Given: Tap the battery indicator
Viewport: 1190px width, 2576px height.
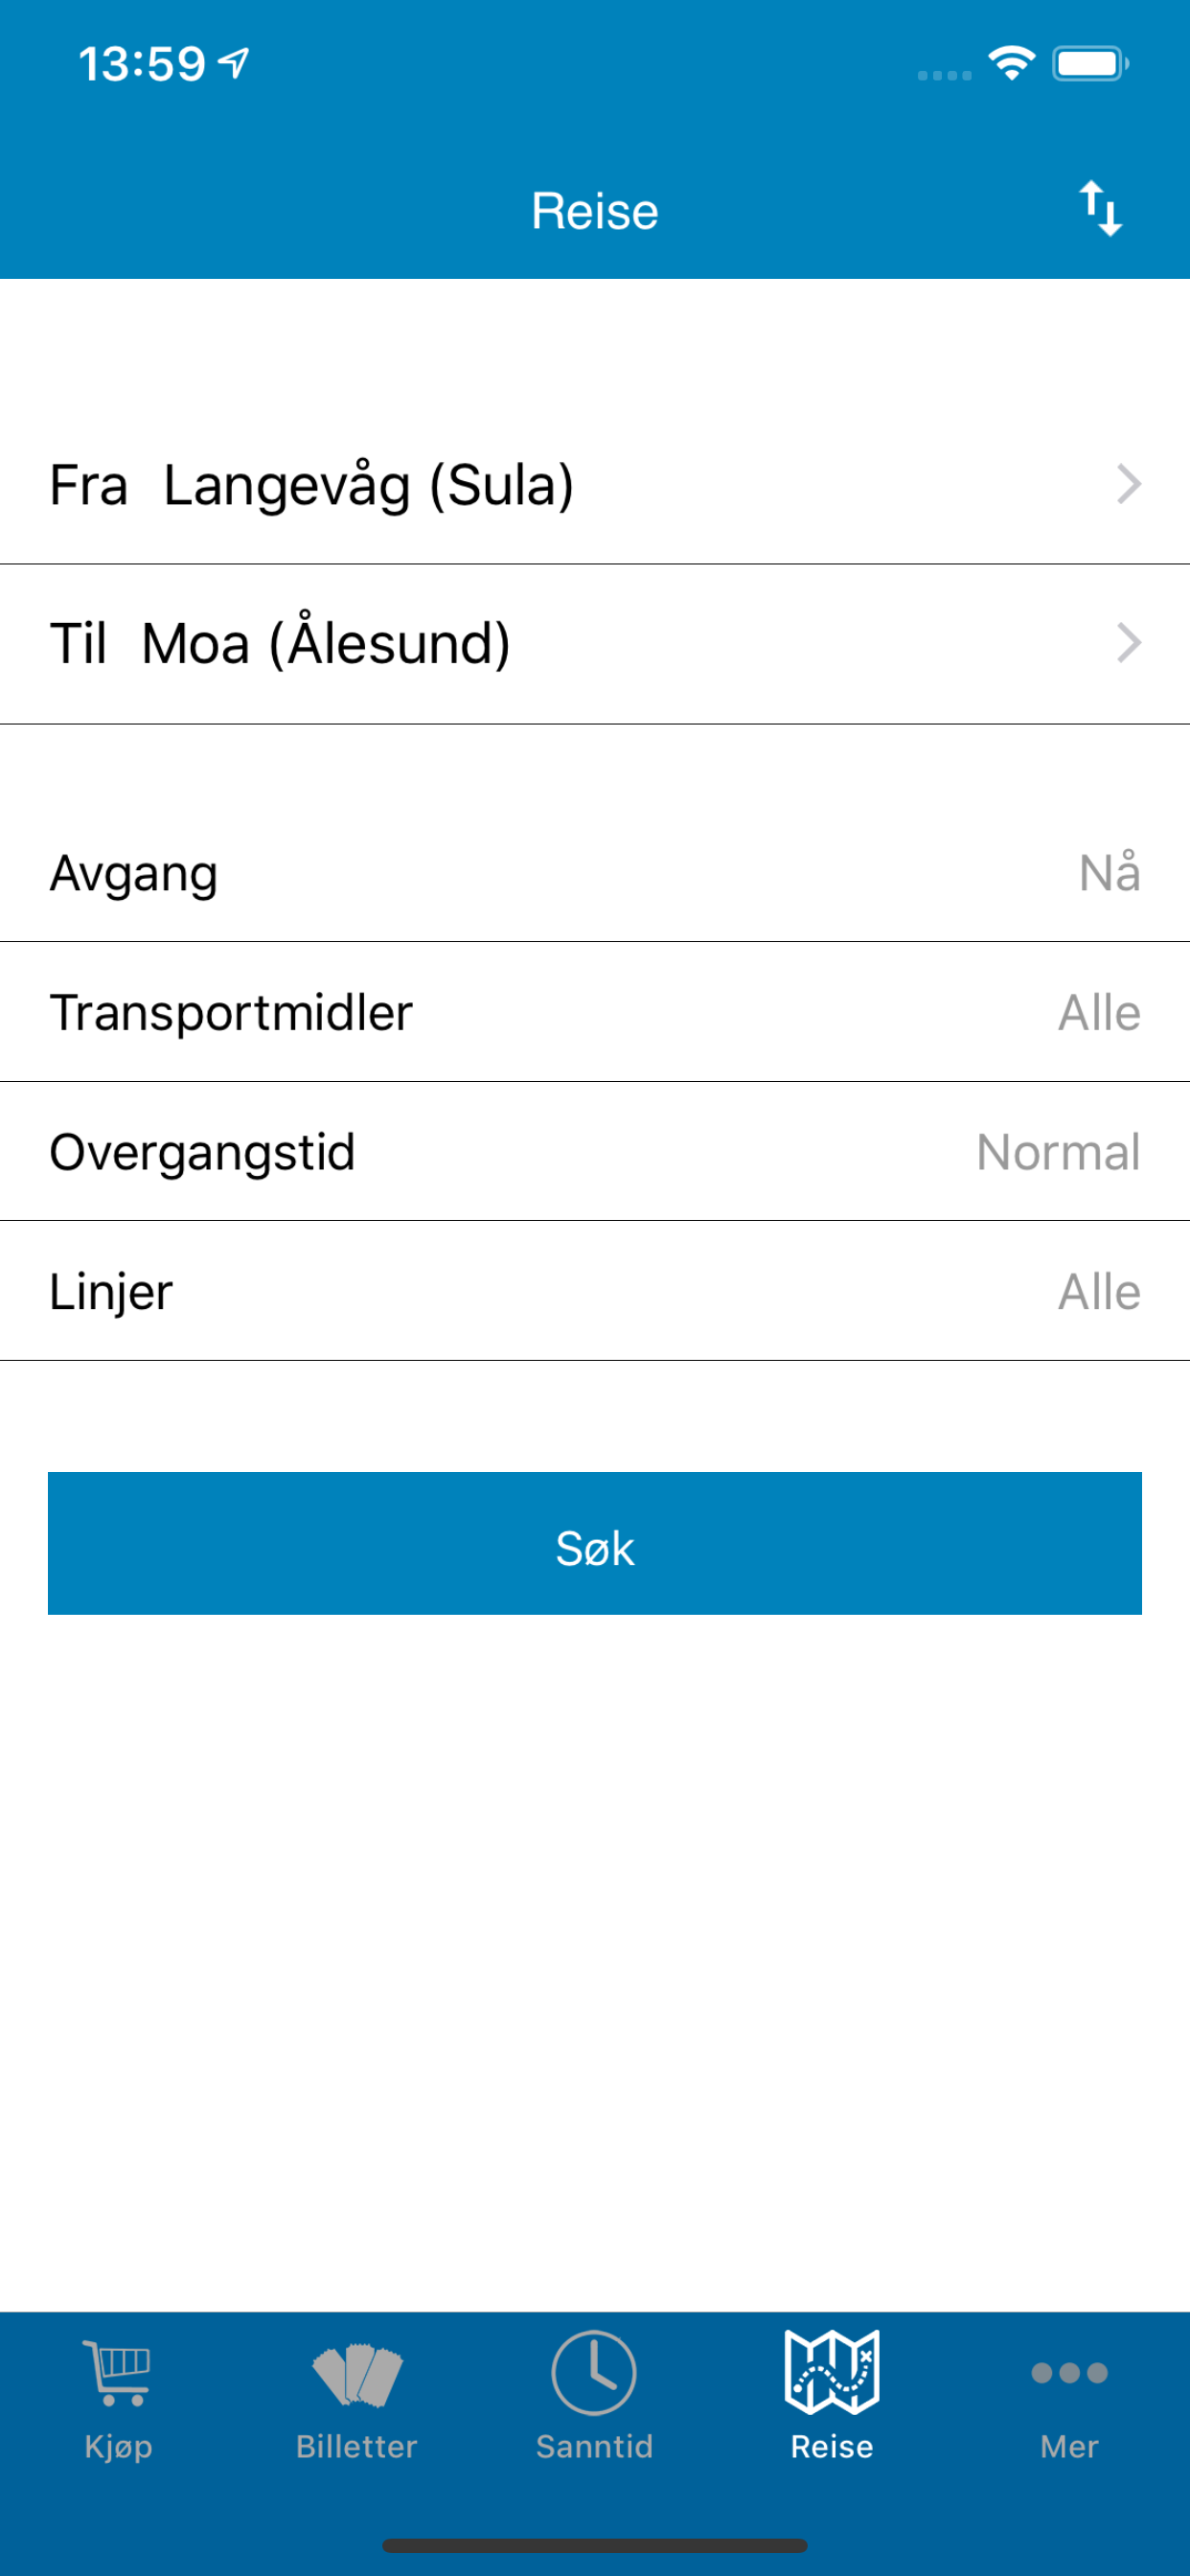Looking at the screenshot, I should [1090, 62].
